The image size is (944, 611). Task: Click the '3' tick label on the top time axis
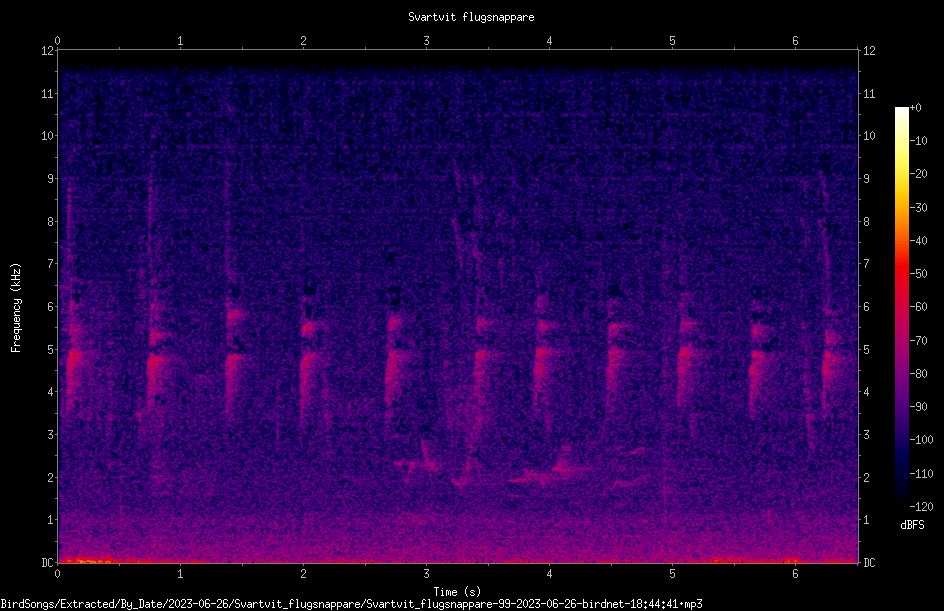click(x=426, y=41)
